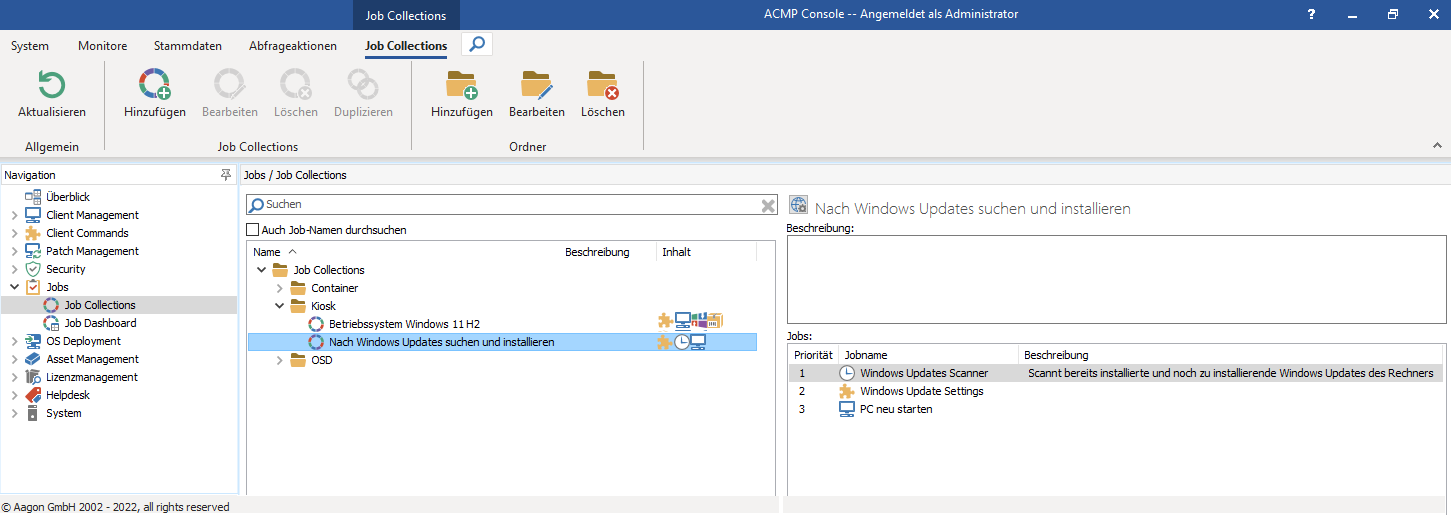Collapse the Kiosk folder

tap(280, 306)
